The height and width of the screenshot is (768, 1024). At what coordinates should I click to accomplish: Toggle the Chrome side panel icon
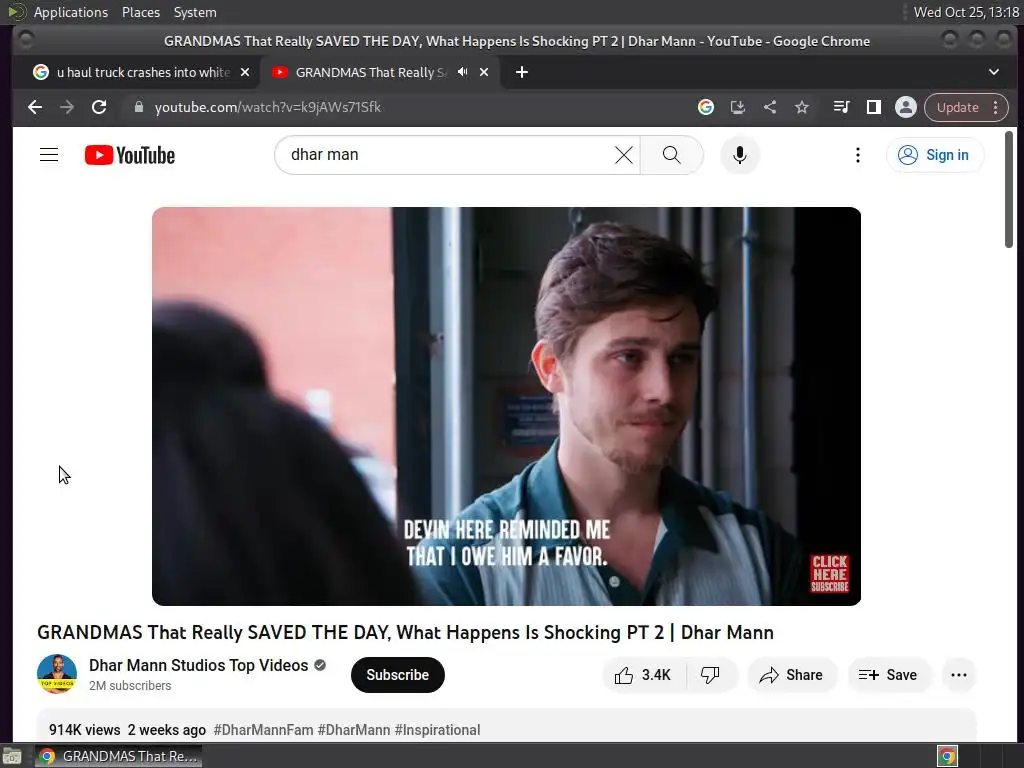(x=873, y=107)
